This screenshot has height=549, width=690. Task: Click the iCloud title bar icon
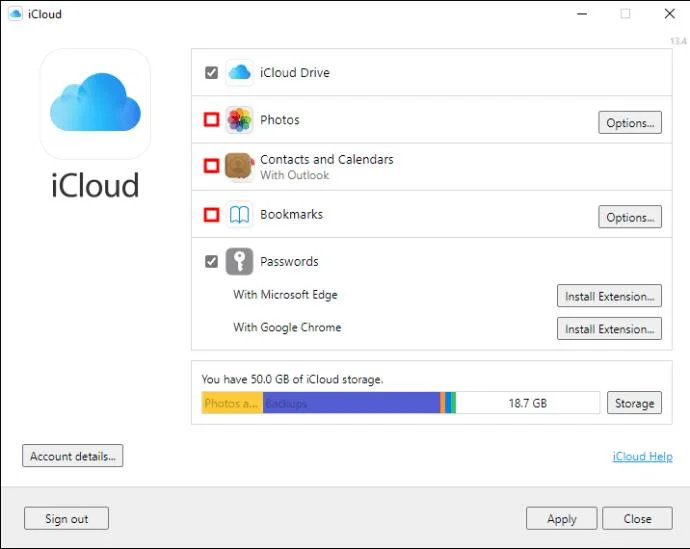click(x=15, y=14)
